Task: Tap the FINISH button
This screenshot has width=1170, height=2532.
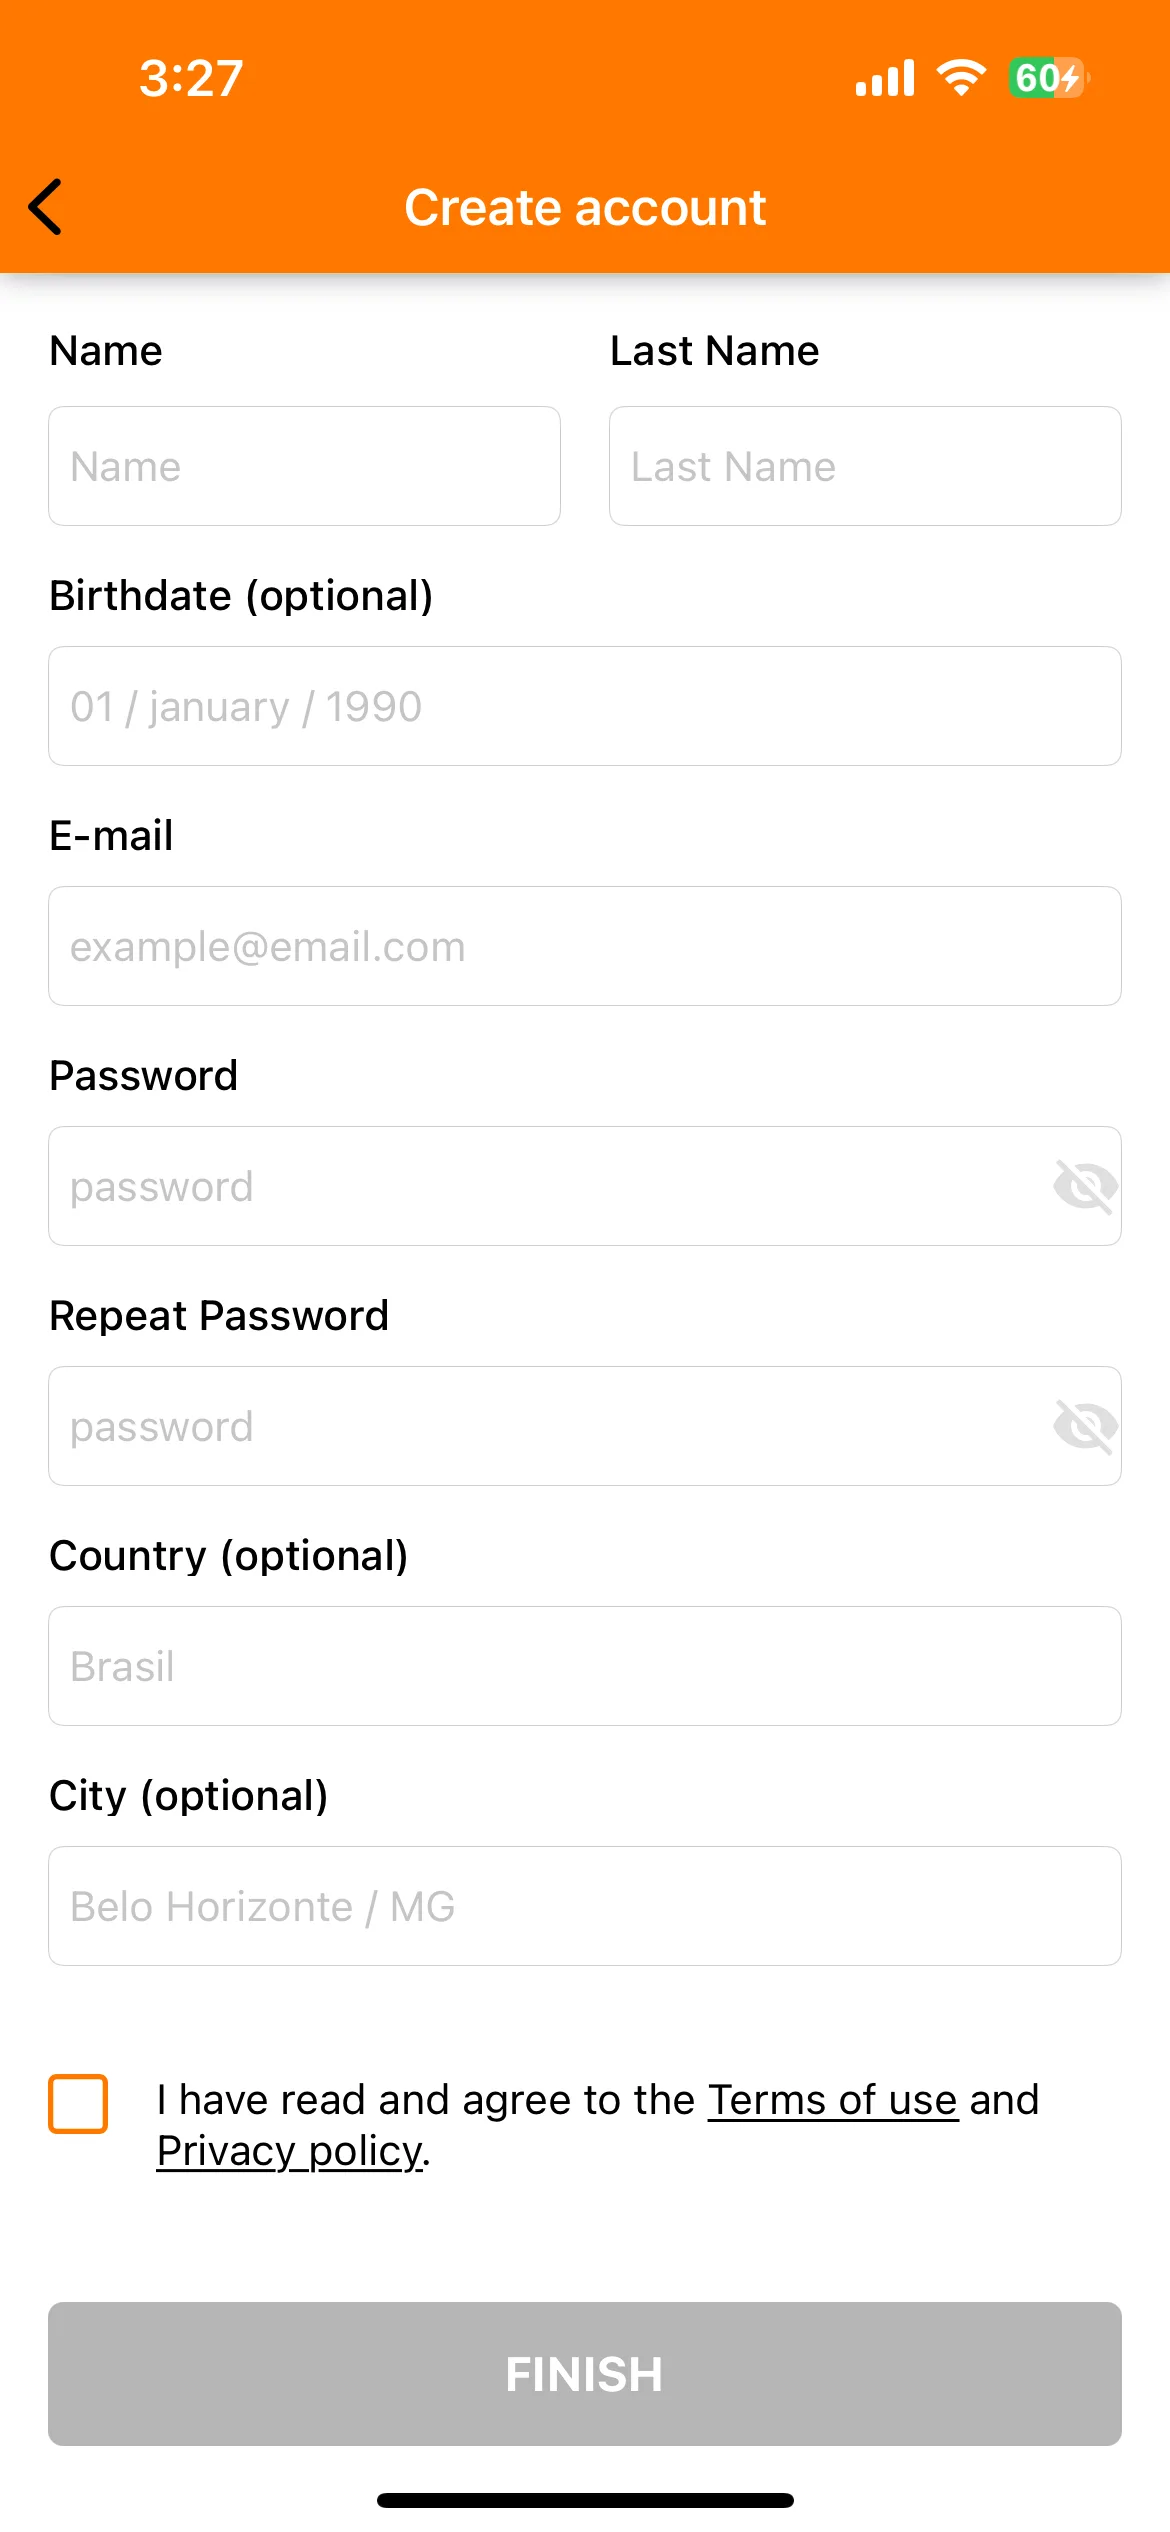Action: (585, 2374)
